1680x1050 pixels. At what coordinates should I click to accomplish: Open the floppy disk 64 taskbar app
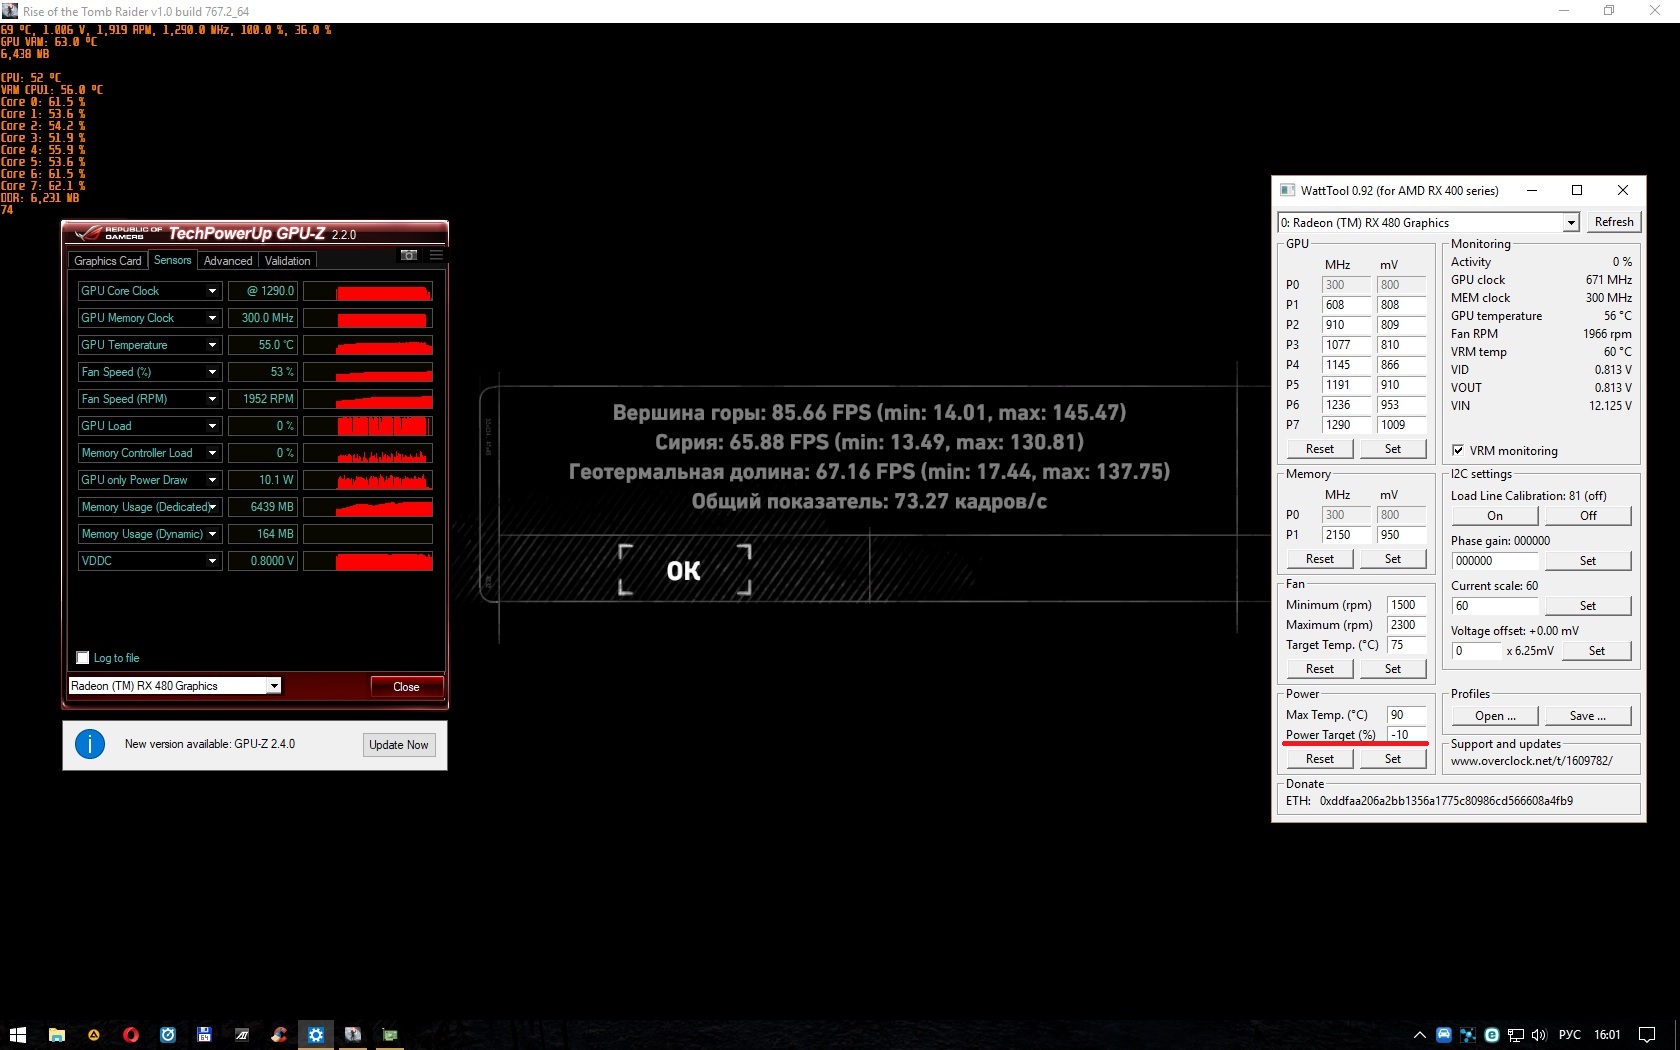point(205,1035)
